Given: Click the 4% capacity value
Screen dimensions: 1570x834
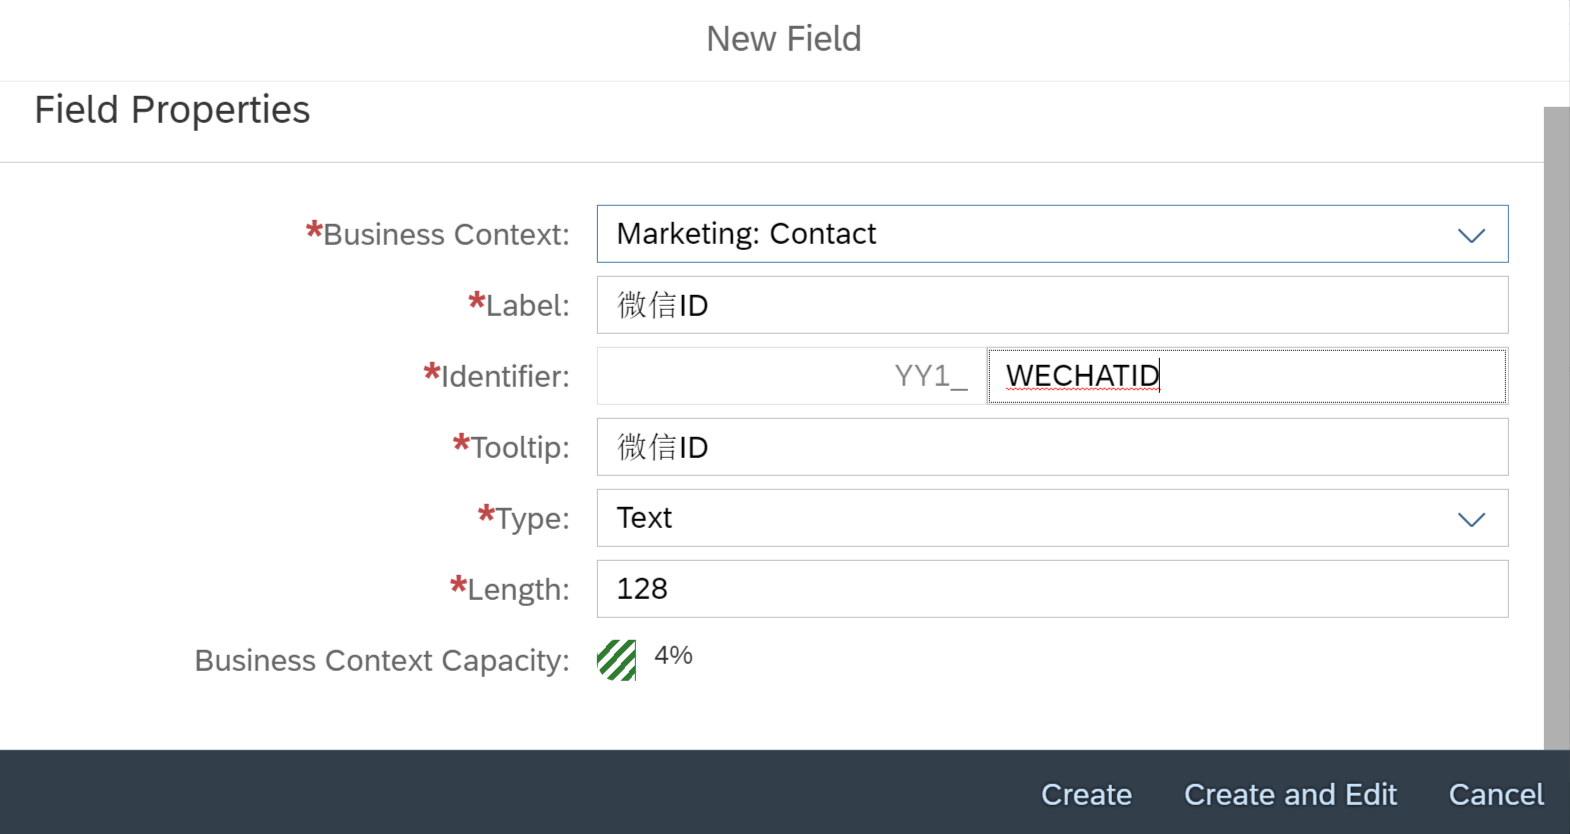Looking at the screenshot, I should pos(673,656).
